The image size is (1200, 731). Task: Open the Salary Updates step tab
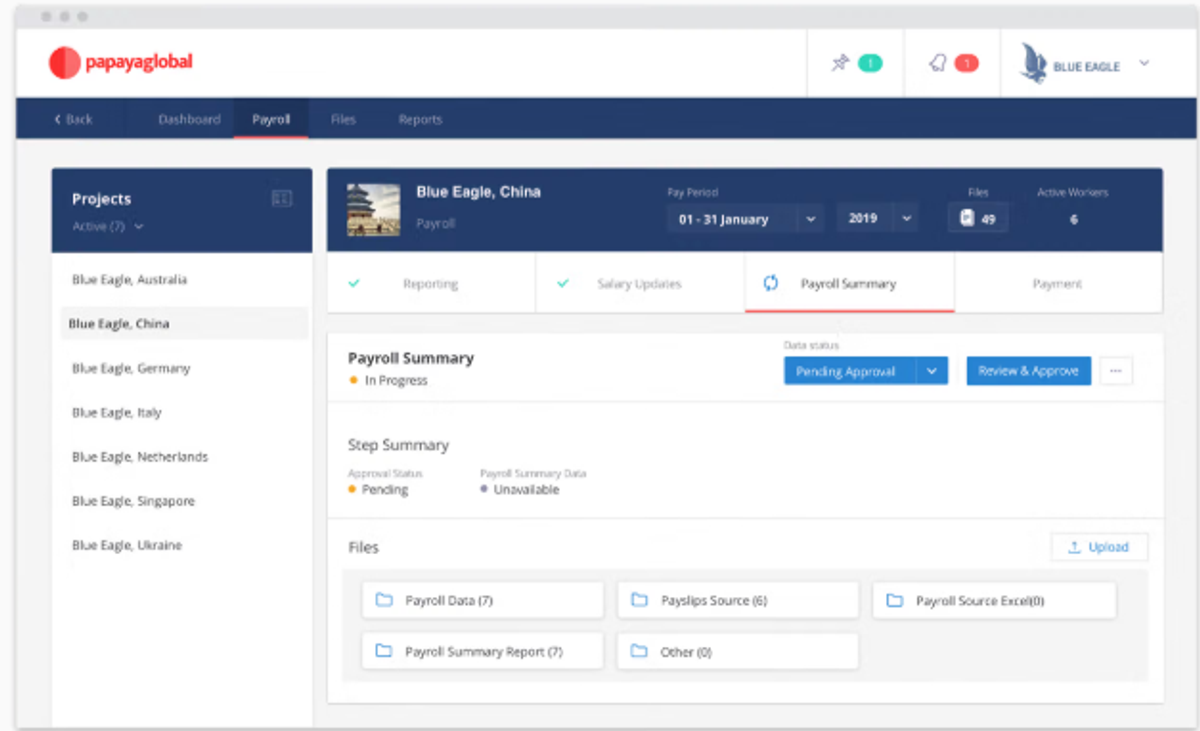click(640, 284)
